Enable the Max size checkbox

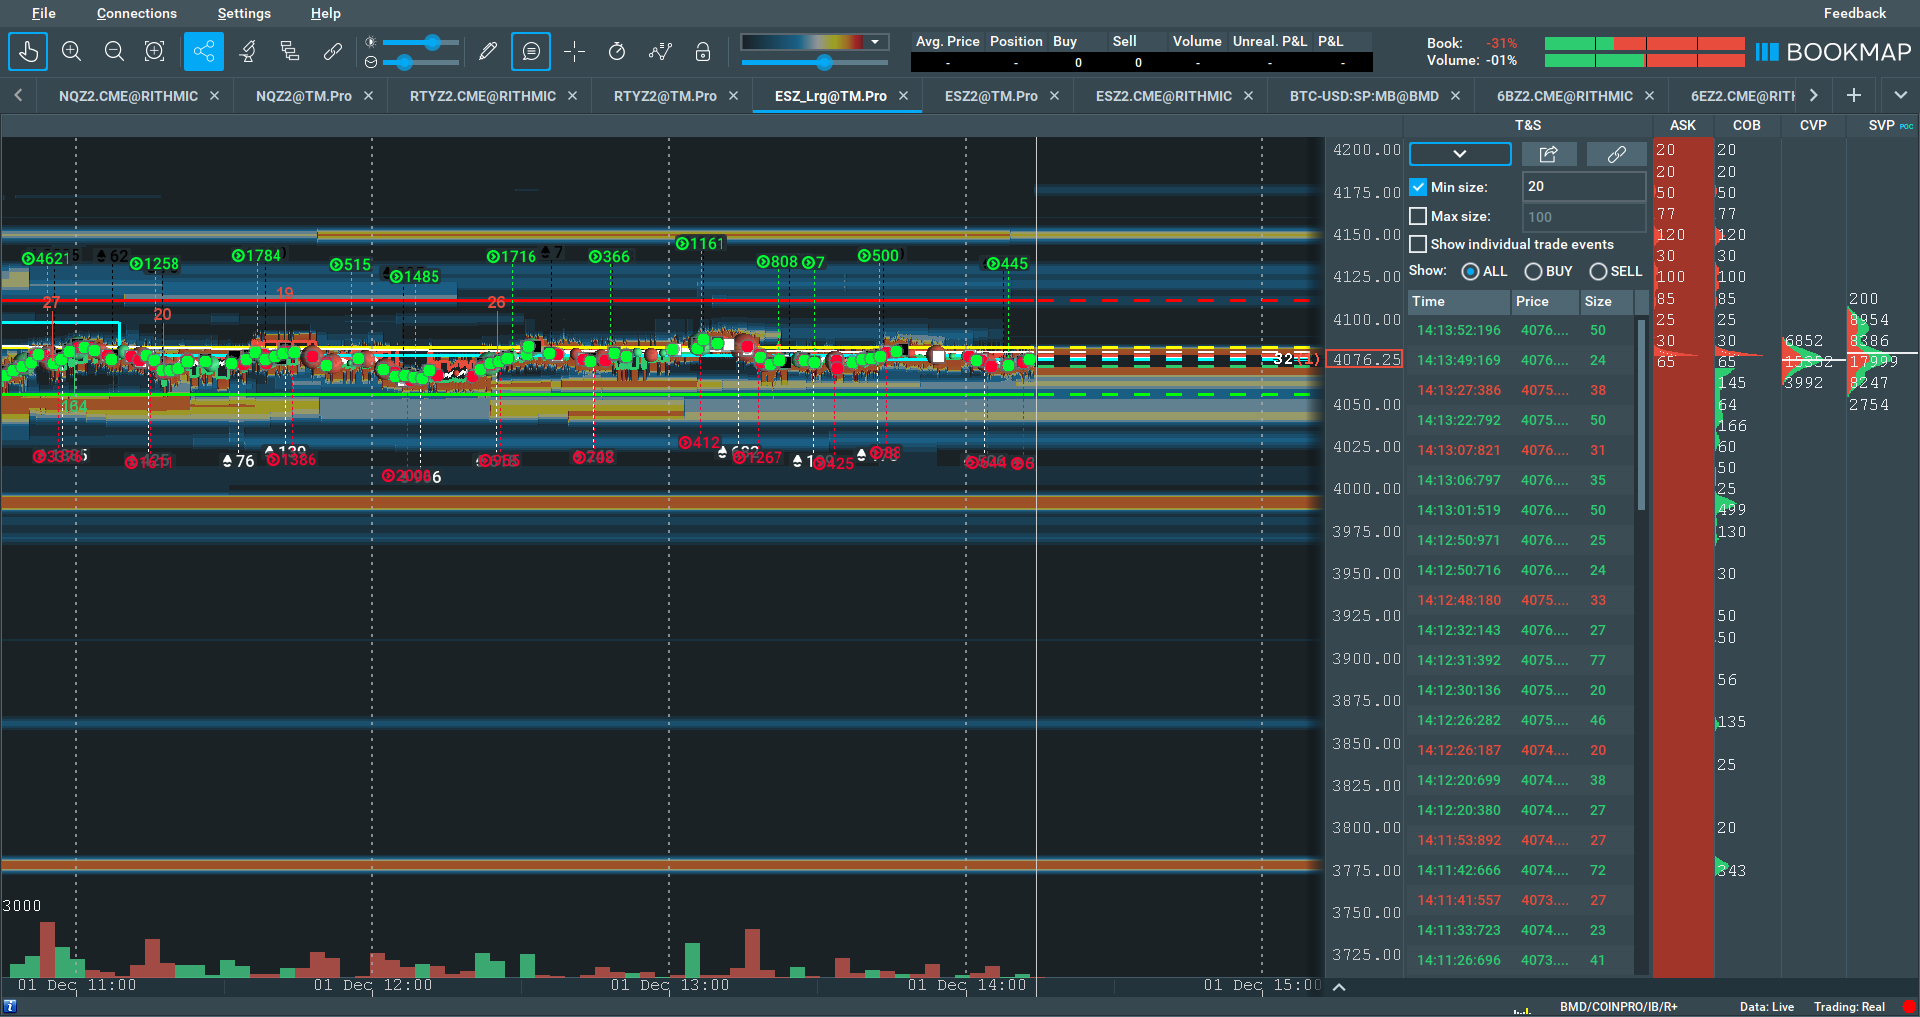tap(1418, 216)
